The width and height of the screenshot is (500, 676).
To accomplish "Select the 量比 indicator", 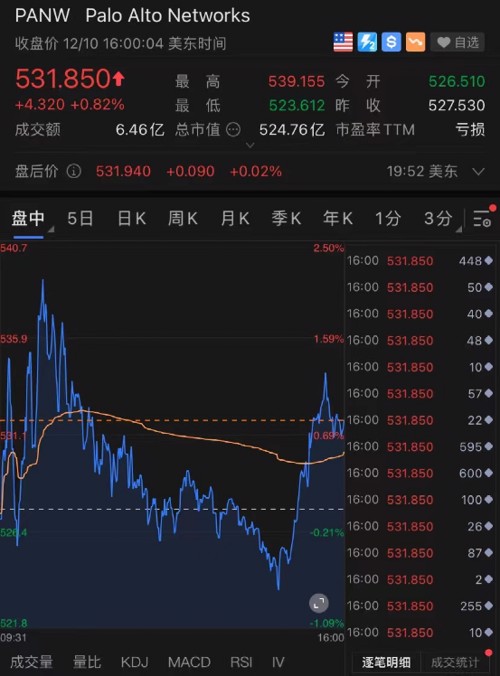I will point(87,662).
